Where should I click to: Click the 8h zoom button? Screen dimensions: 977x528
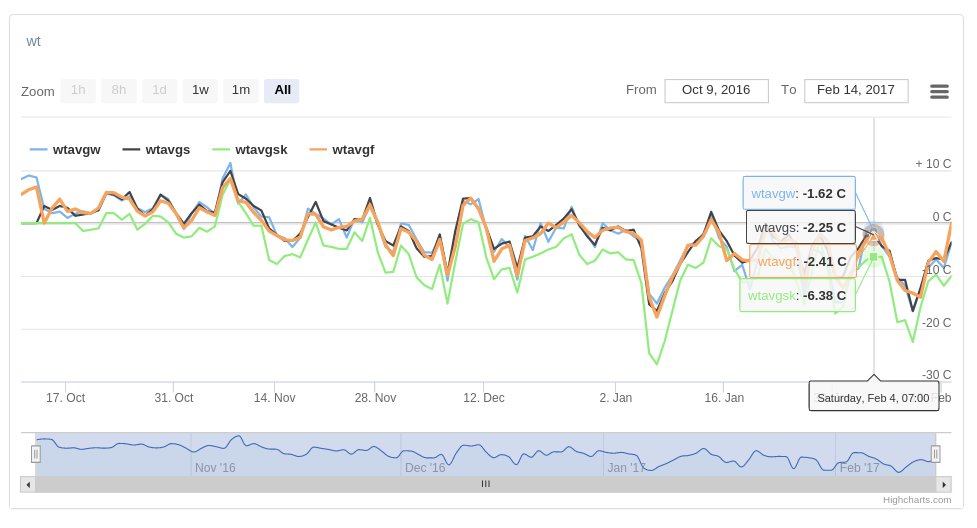[119, 90]
